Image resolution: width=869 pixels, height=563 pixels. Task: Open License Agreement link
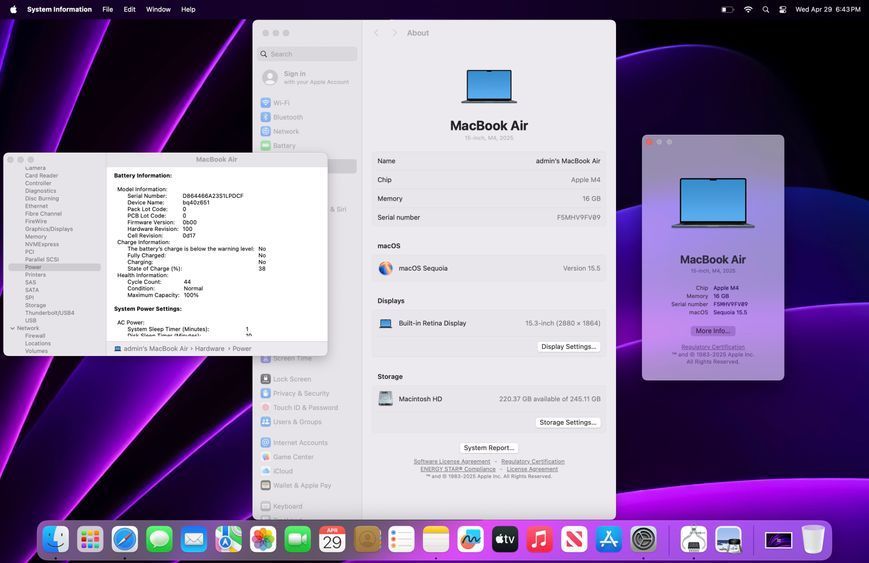[x=532, y=469]
